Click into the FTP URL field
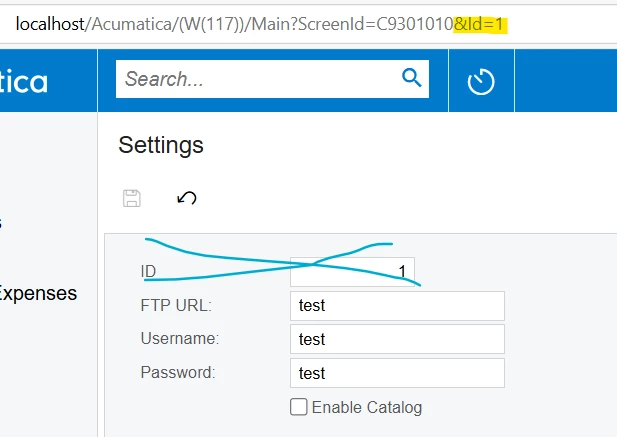This screenshot has height=437, width=617. [x=397, y=306]
